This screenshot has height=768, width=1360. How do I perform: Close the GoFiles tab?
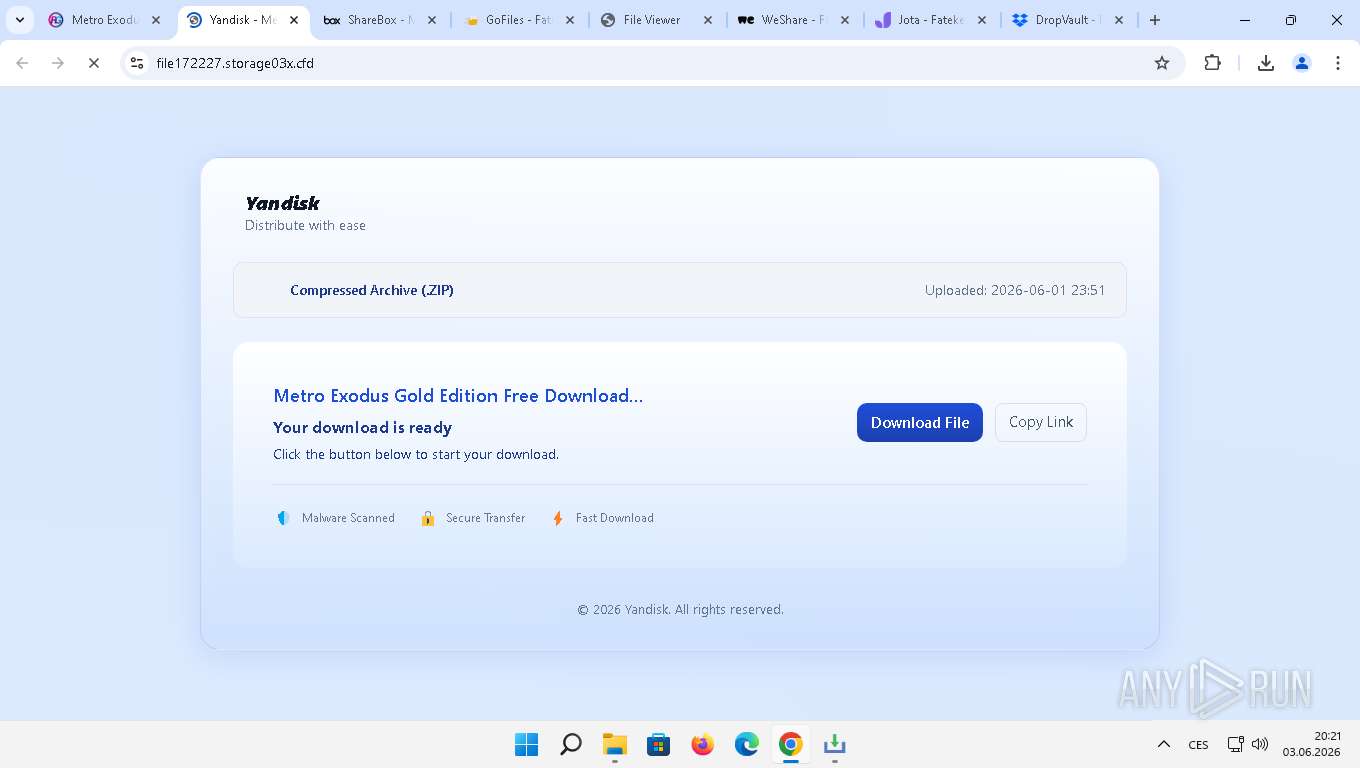[x=570, y=20]
